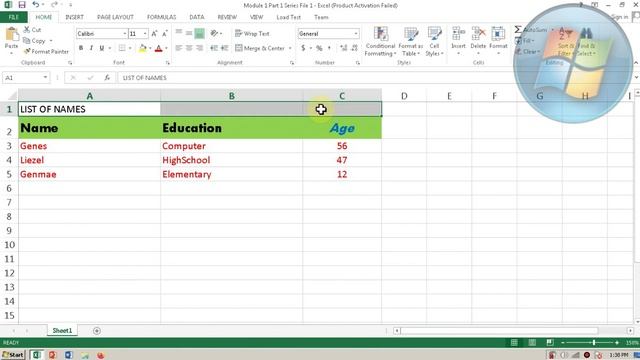Click the Insert Function fx icon

click(107, 78)
